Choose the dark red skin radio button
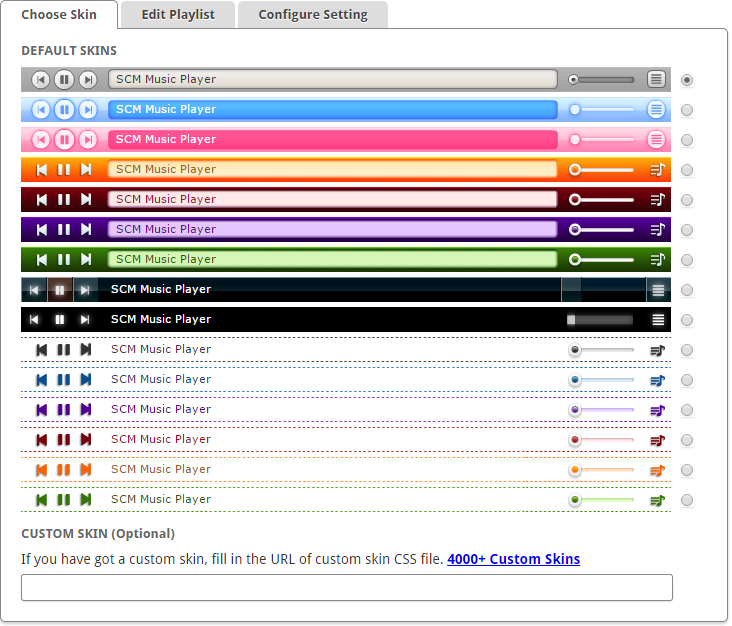 687,200
